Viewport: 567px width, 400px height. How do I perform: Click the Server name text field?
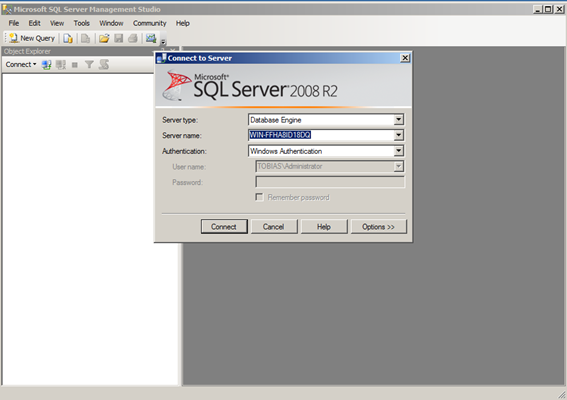pos(321,135)
